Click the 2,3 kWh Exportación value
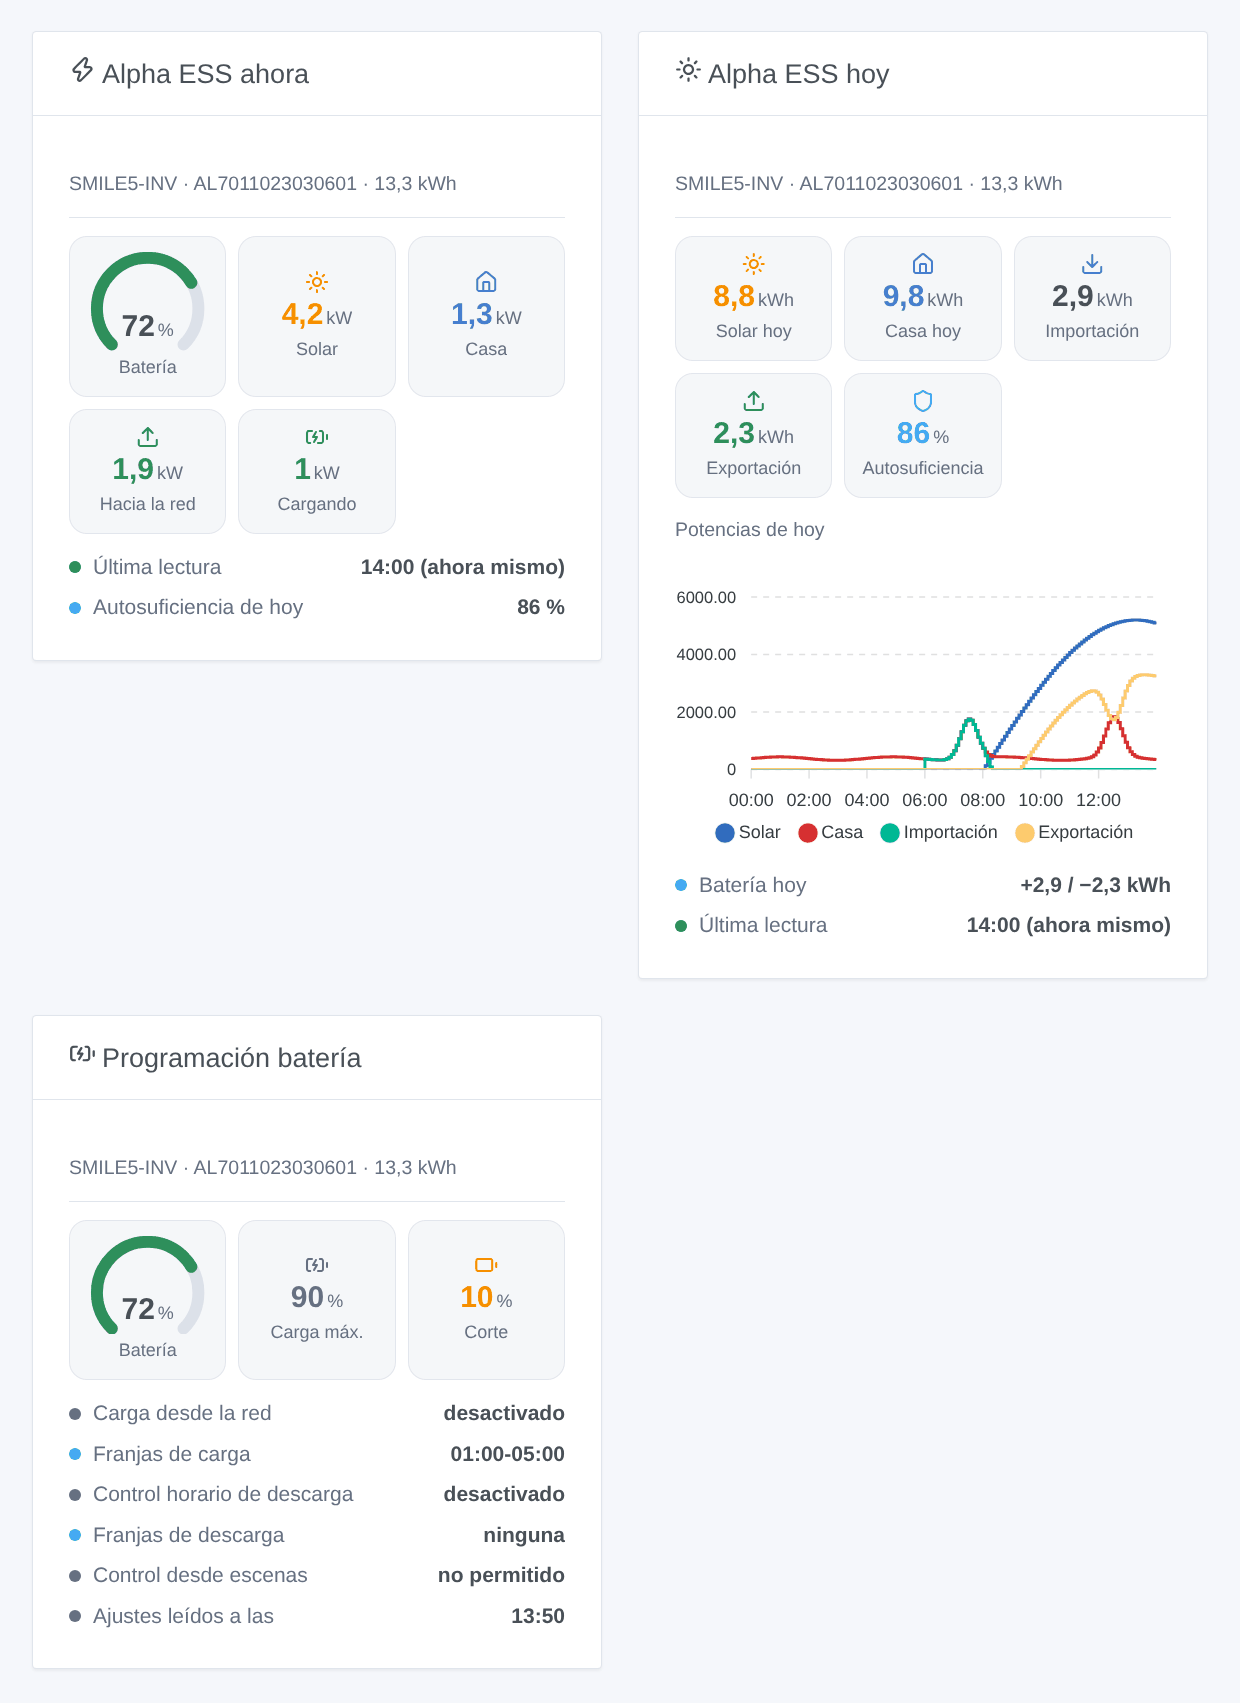The image size is (1240, 1703). (753, 434)
